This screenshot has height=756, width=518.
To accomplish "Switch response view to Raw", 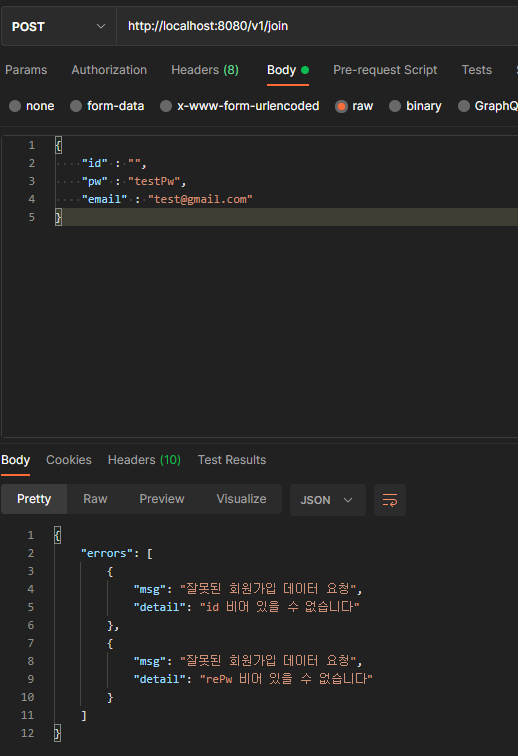I will tap(95, 499).
